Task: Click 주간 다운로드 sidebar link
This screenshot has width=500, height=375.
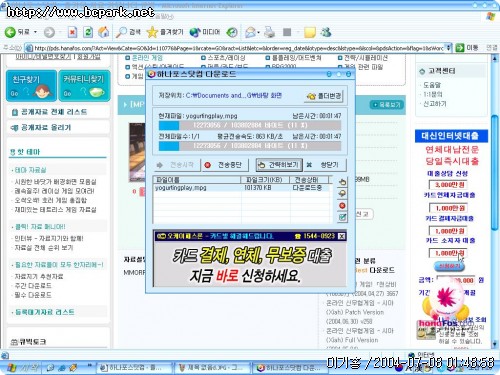Action: coord(33,286)
